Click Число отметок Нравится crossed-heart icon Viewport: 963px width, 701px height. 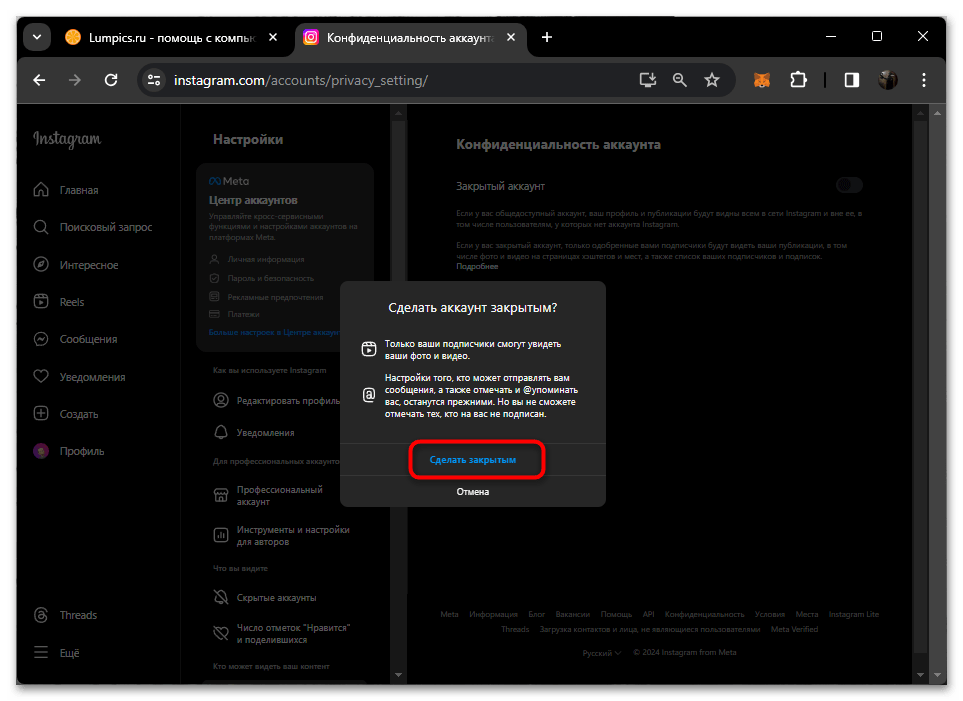point(221,633)
